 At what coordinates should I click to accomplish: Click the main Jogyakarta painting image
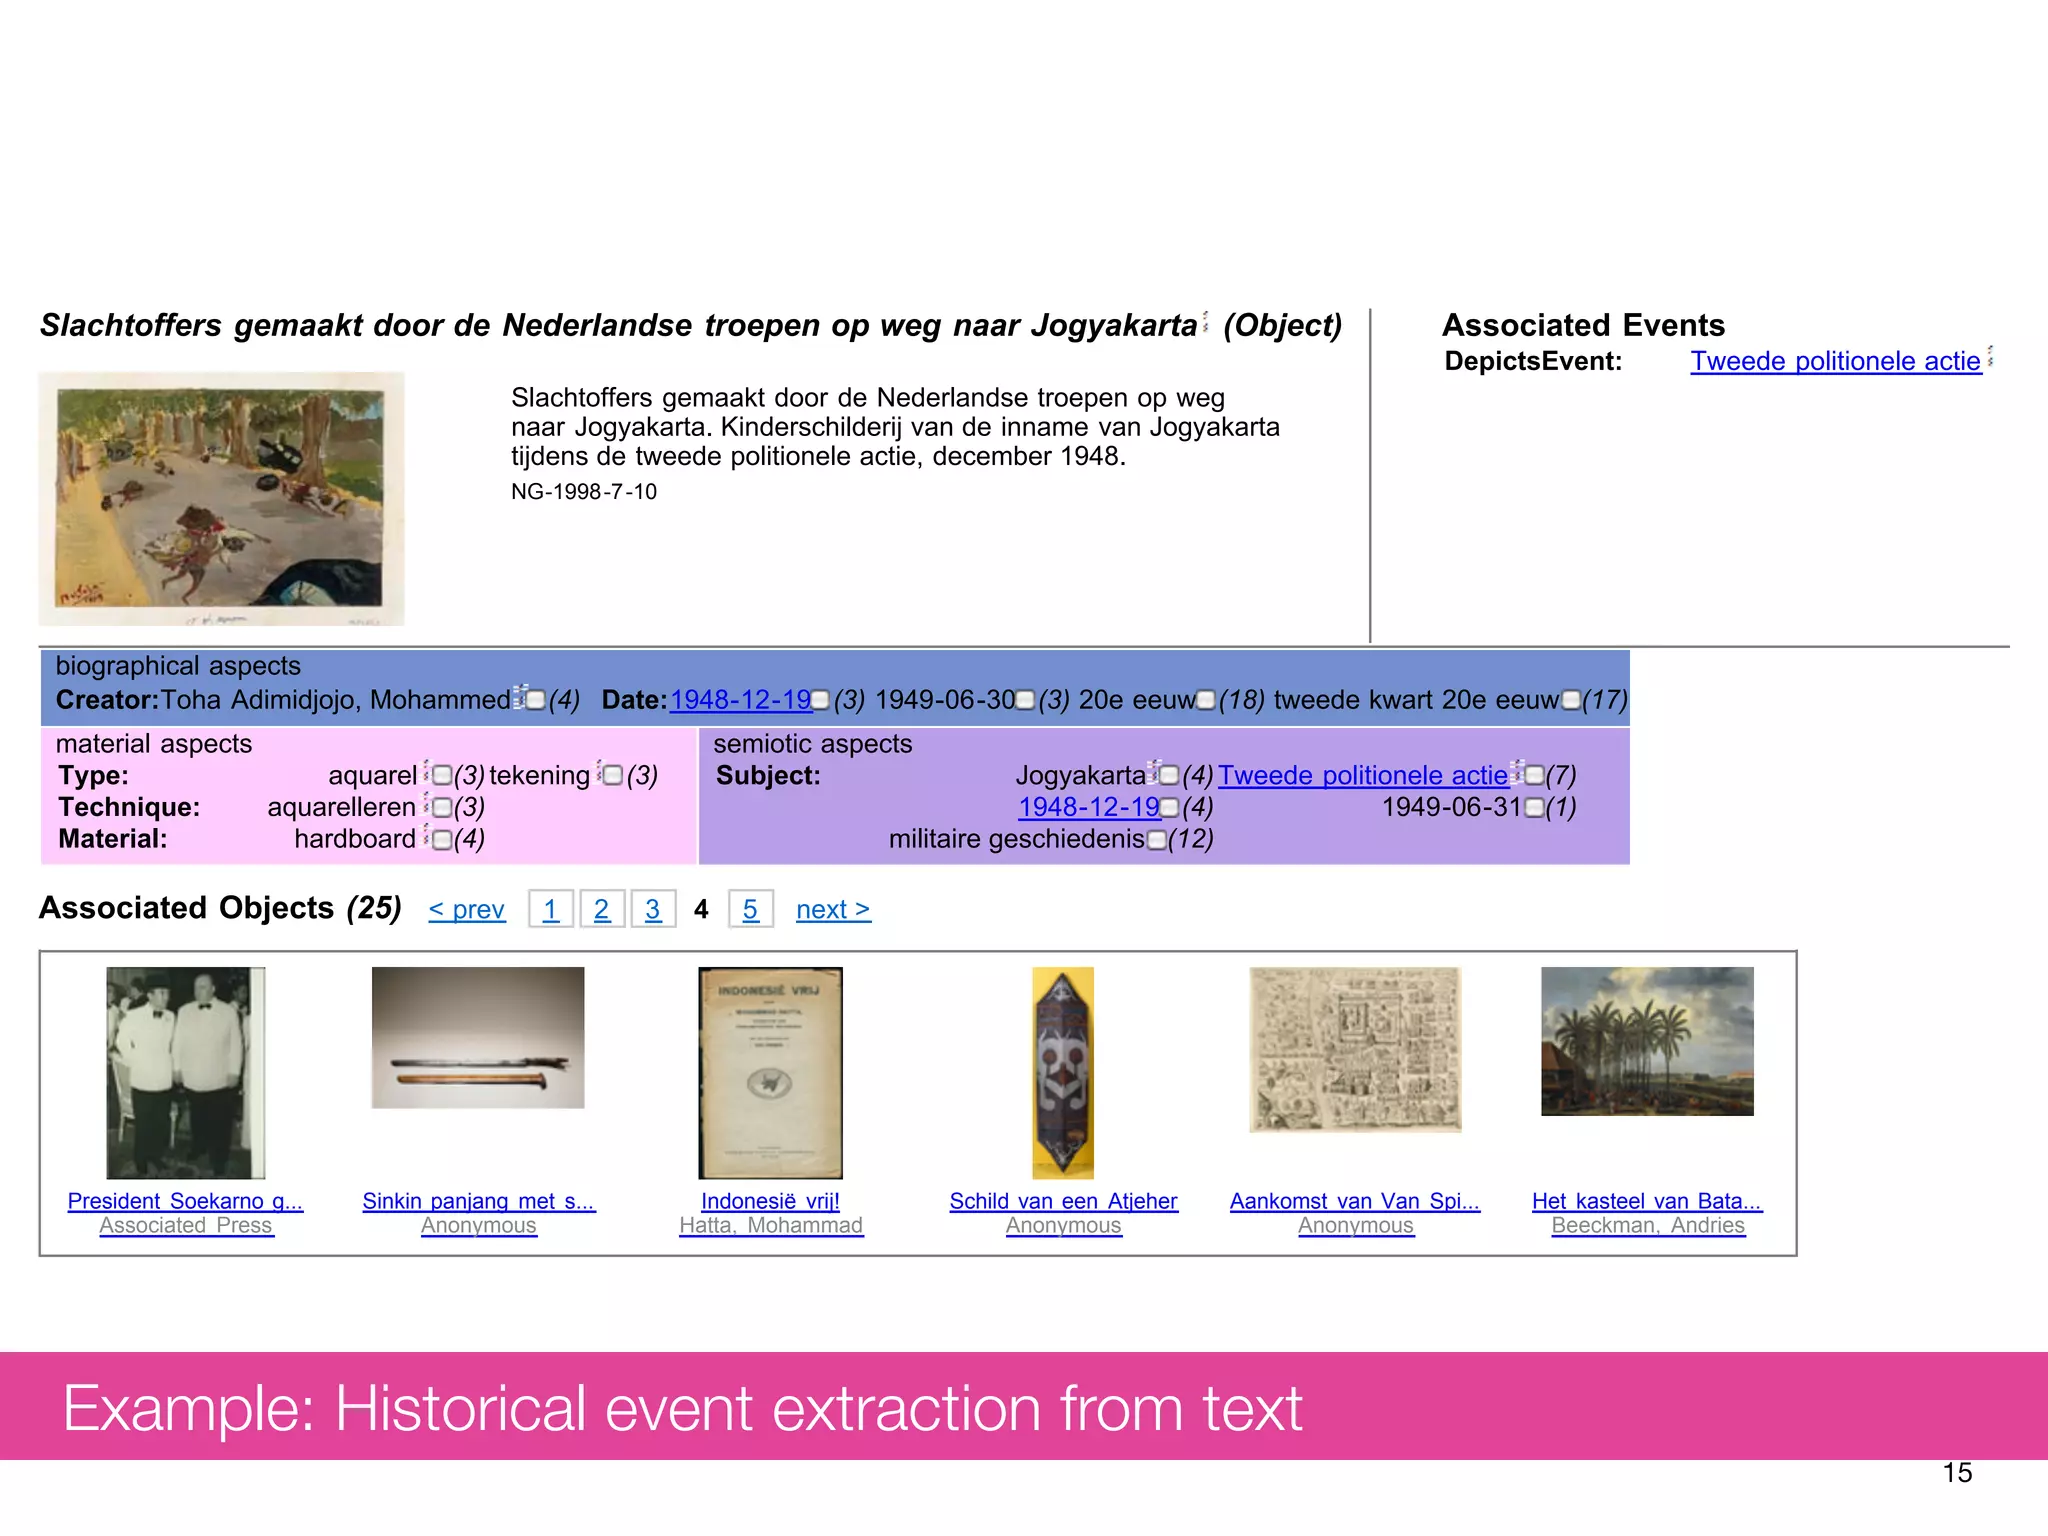coord(221,499)
